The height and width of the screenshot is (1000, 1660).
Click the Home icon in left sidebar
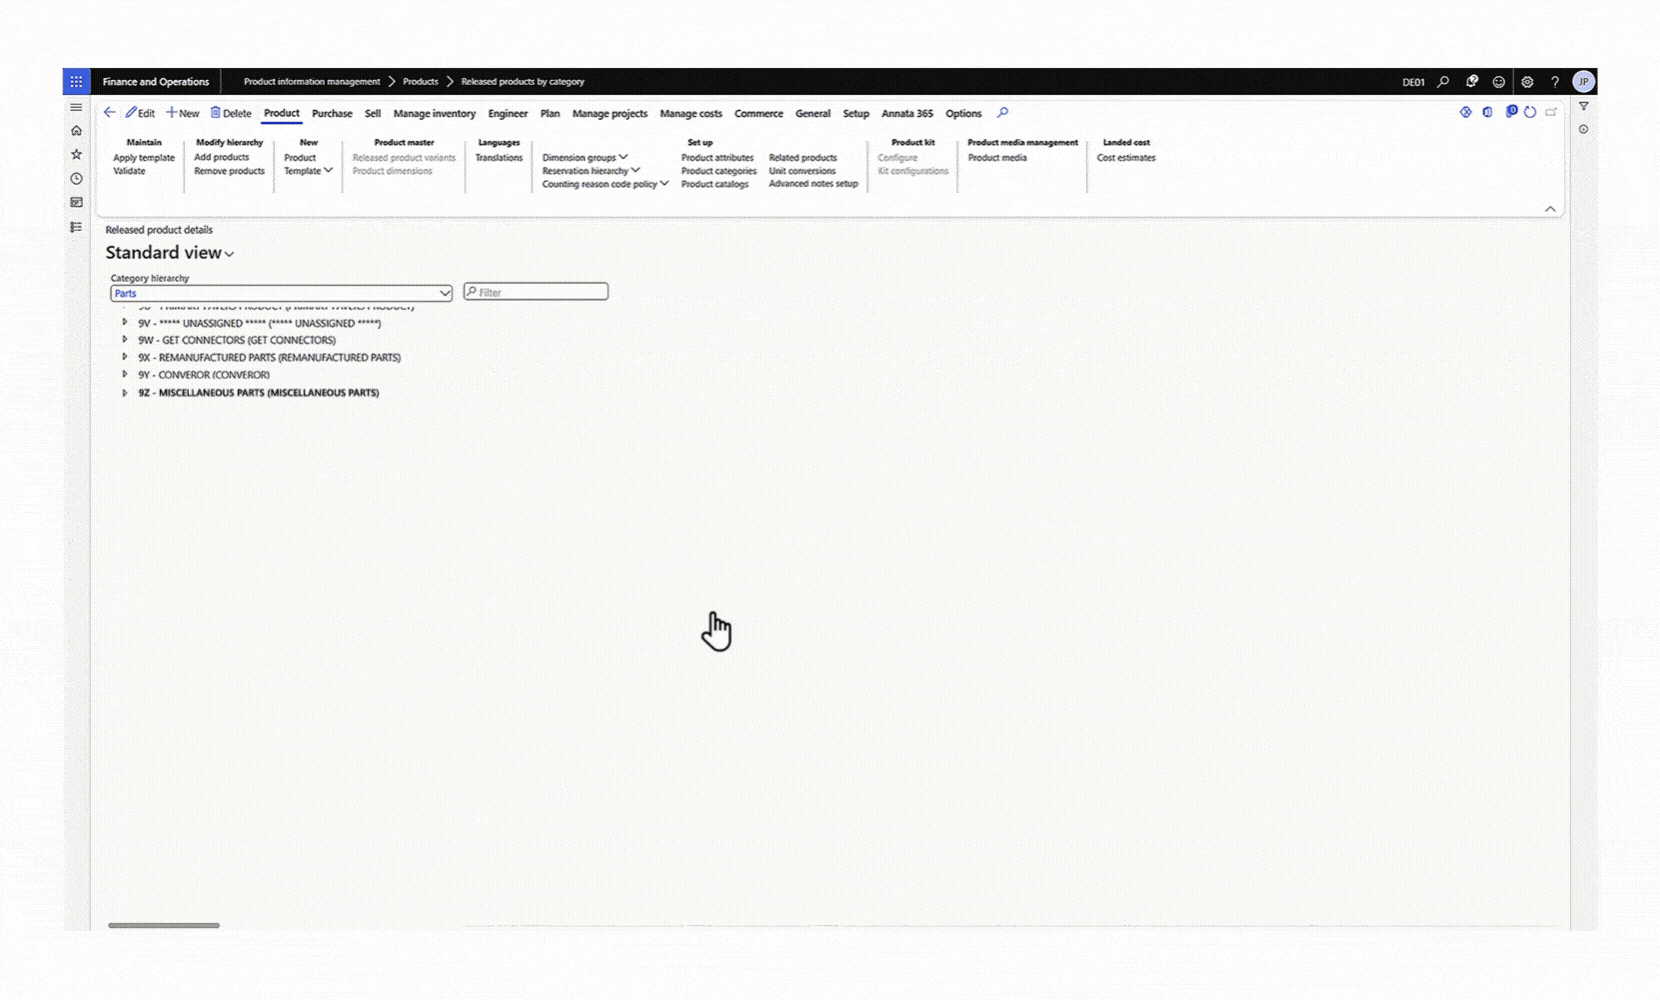pyautogui.click(x=76, y=131)
